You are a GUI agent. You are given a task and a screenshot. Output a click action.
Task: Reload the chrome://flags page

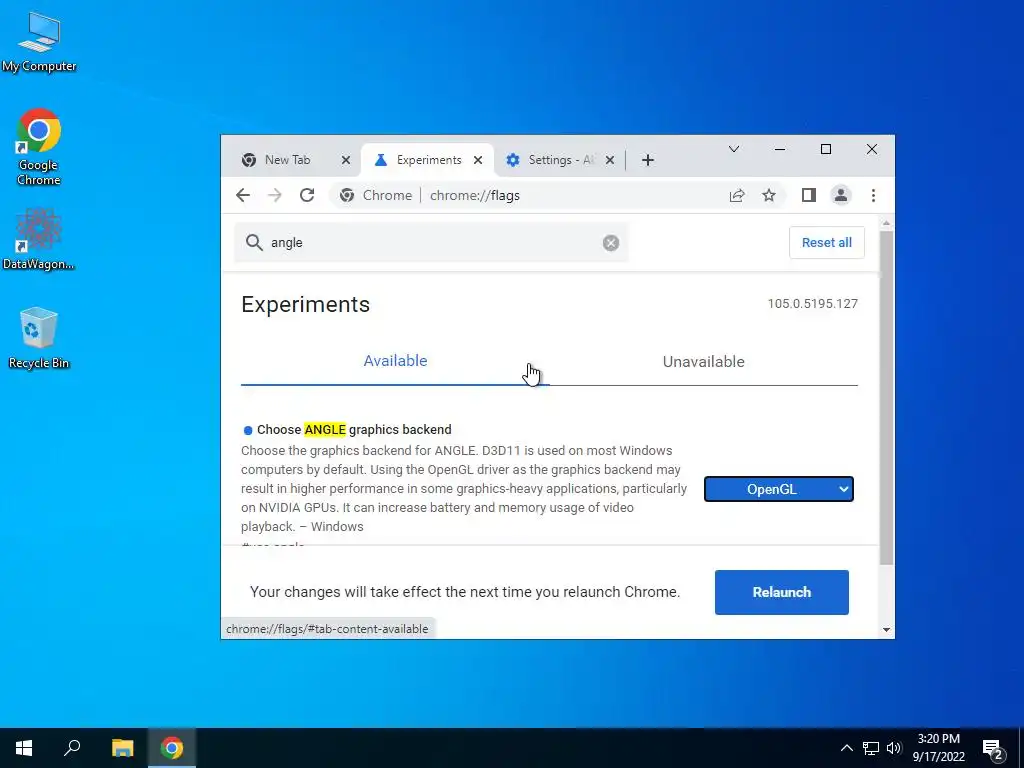(307, 195)
